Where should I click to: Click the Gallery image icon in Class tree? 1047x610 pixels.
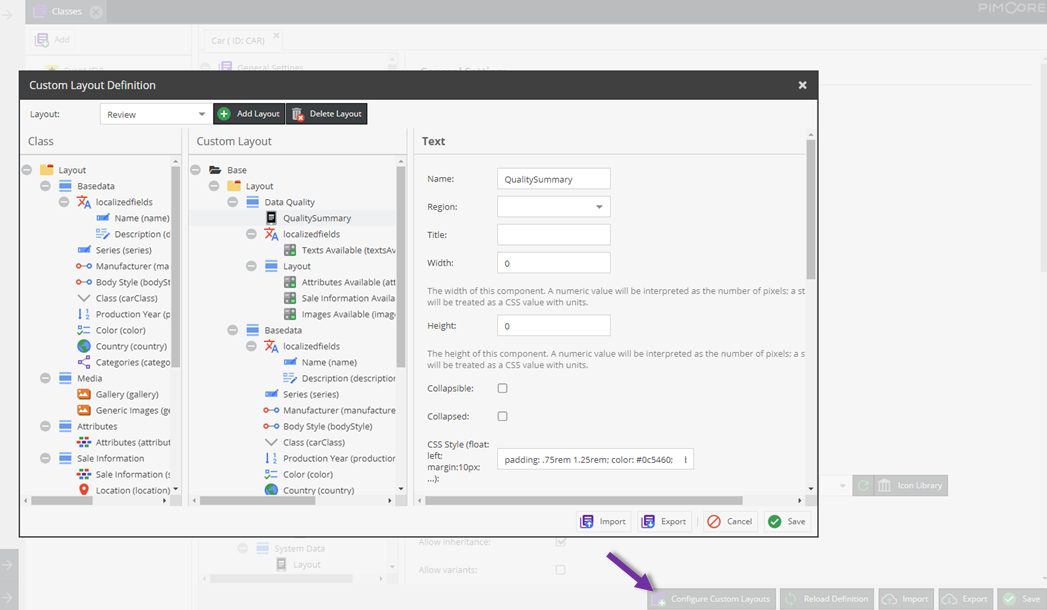click(x=84, y=394)
